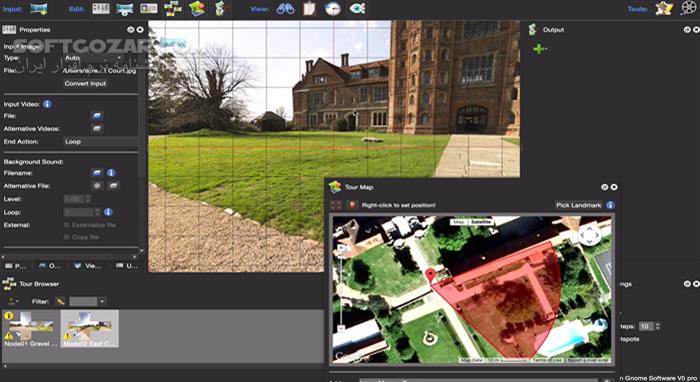Browse for Background Sound Filename

[97, 173]
